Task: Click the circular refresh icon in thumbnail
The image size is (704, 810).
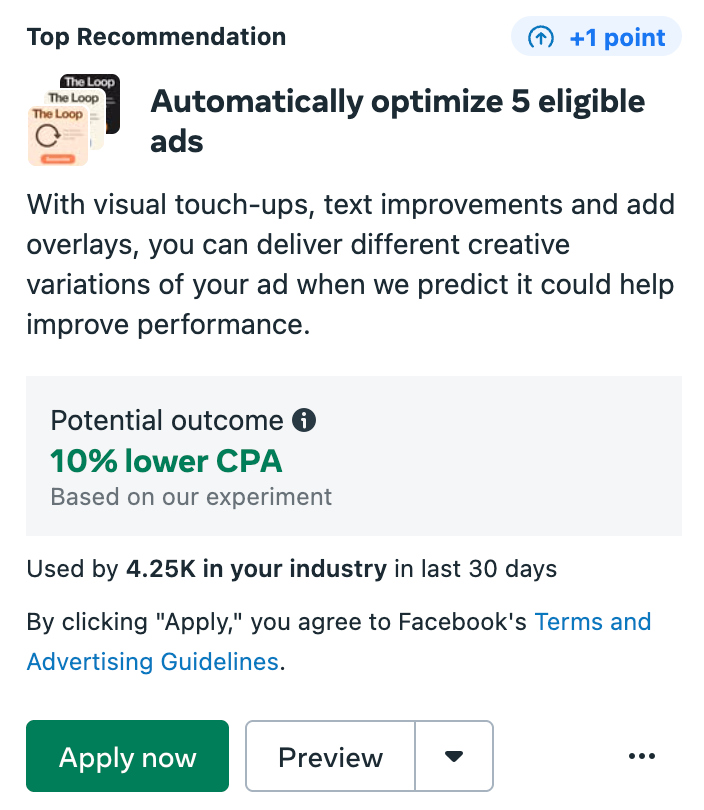Action: (x=48, y=136)
